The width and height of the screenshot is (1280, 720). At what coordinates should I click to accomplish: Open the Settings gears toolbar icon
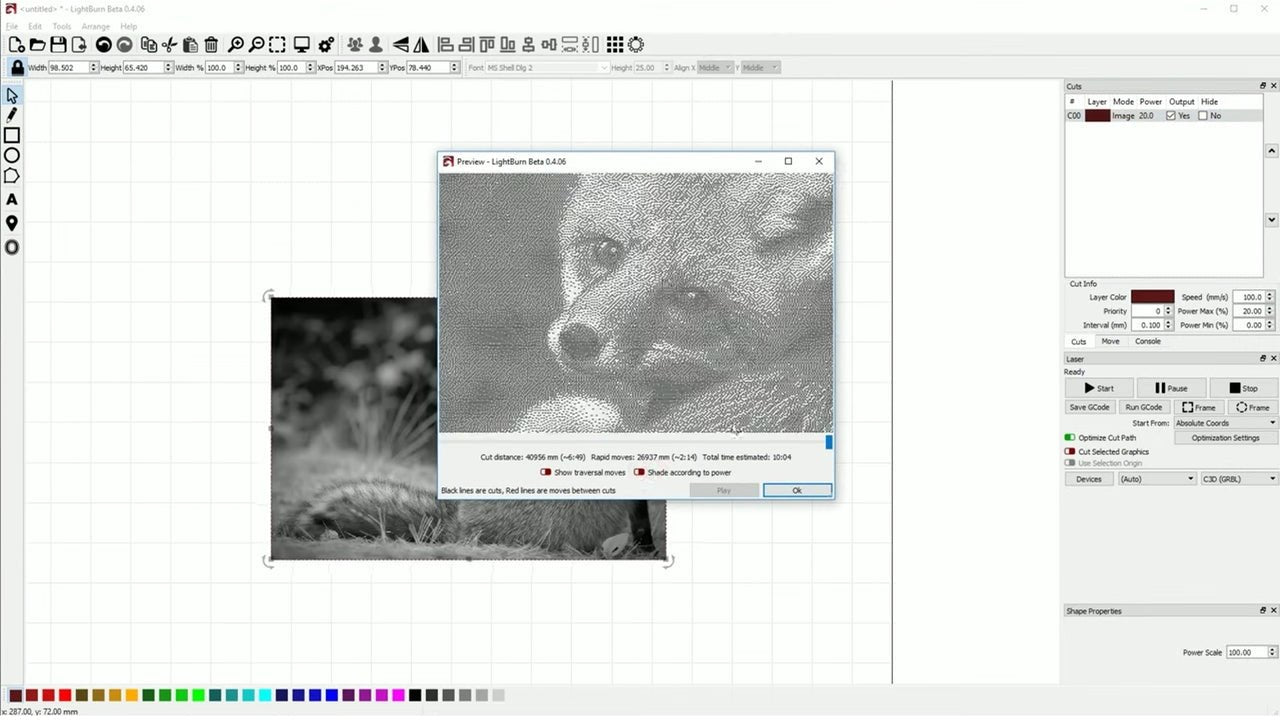click(x=326, y=45)
